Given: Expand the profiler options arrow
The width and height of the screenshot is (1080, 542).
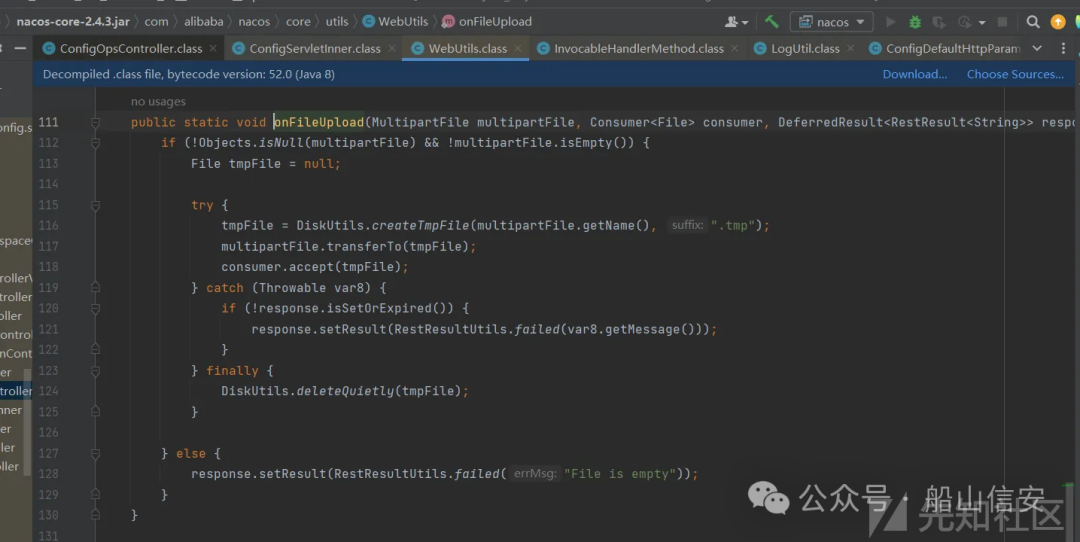Looking at the screenshot, I should click(982, 23).
